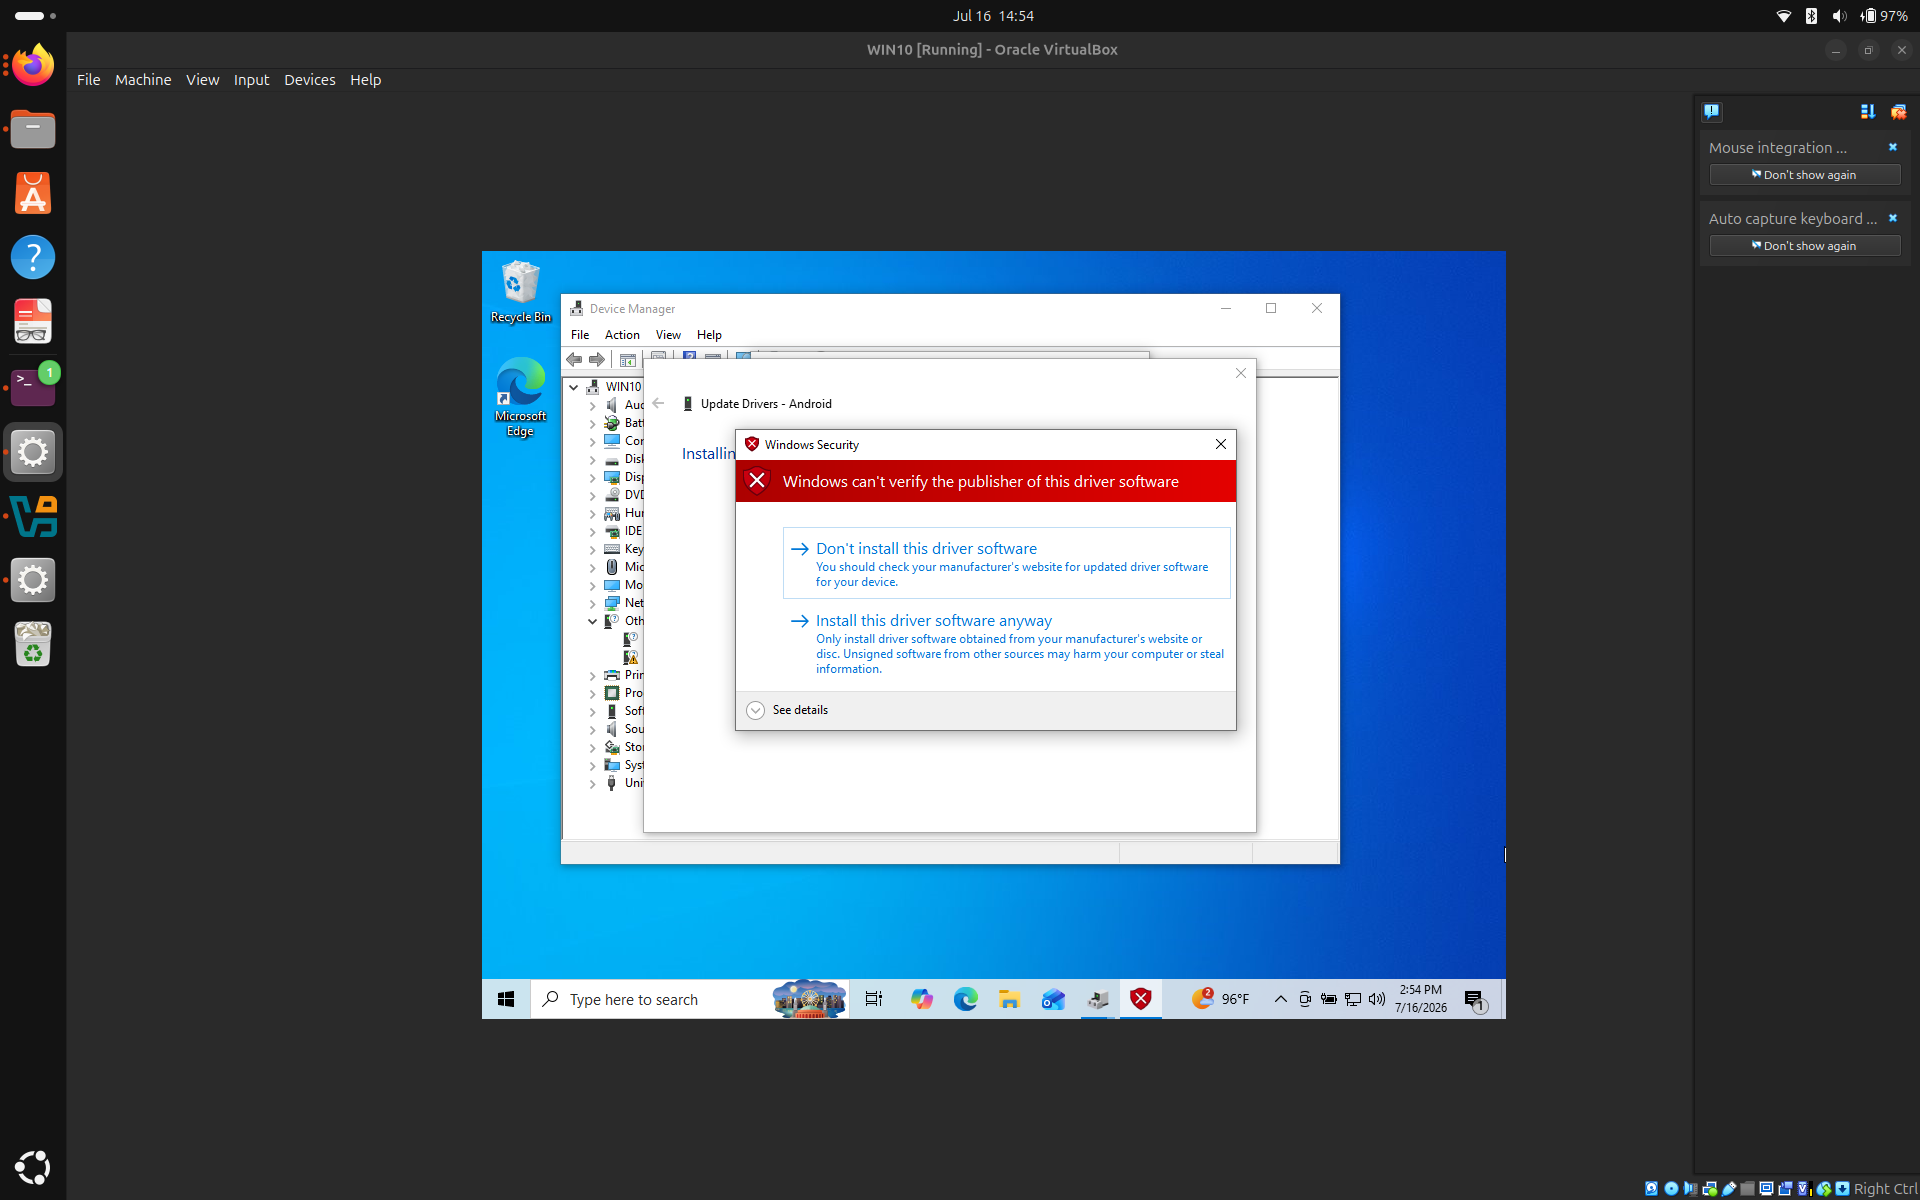Click the back arrow in Update Drivers
This screenshot has height=1200, width=1920.
(x=658, y=404)
